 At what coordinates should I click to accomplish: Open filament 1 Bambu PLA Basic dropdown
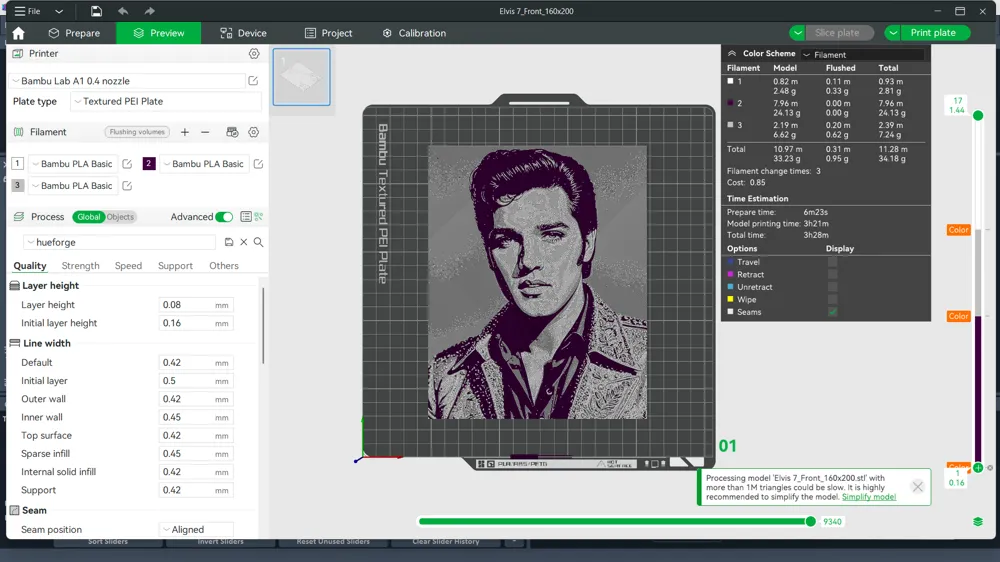(x=73, y=164)
